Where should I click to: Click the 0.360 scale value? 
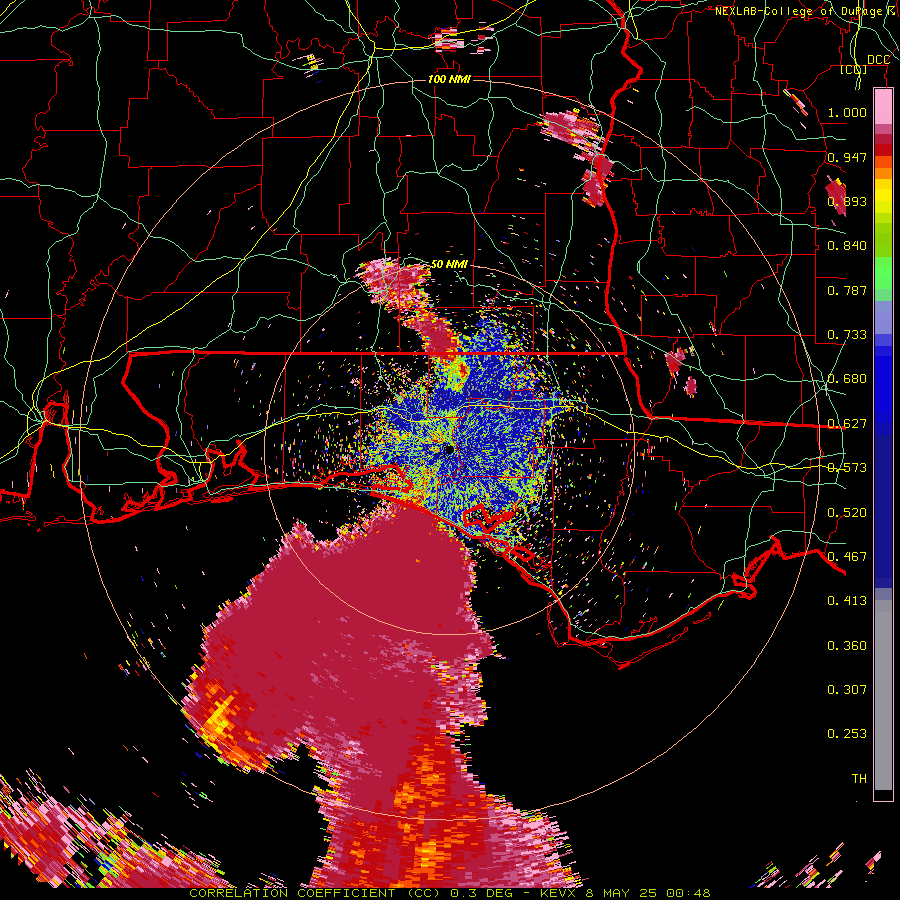[847, 645]
